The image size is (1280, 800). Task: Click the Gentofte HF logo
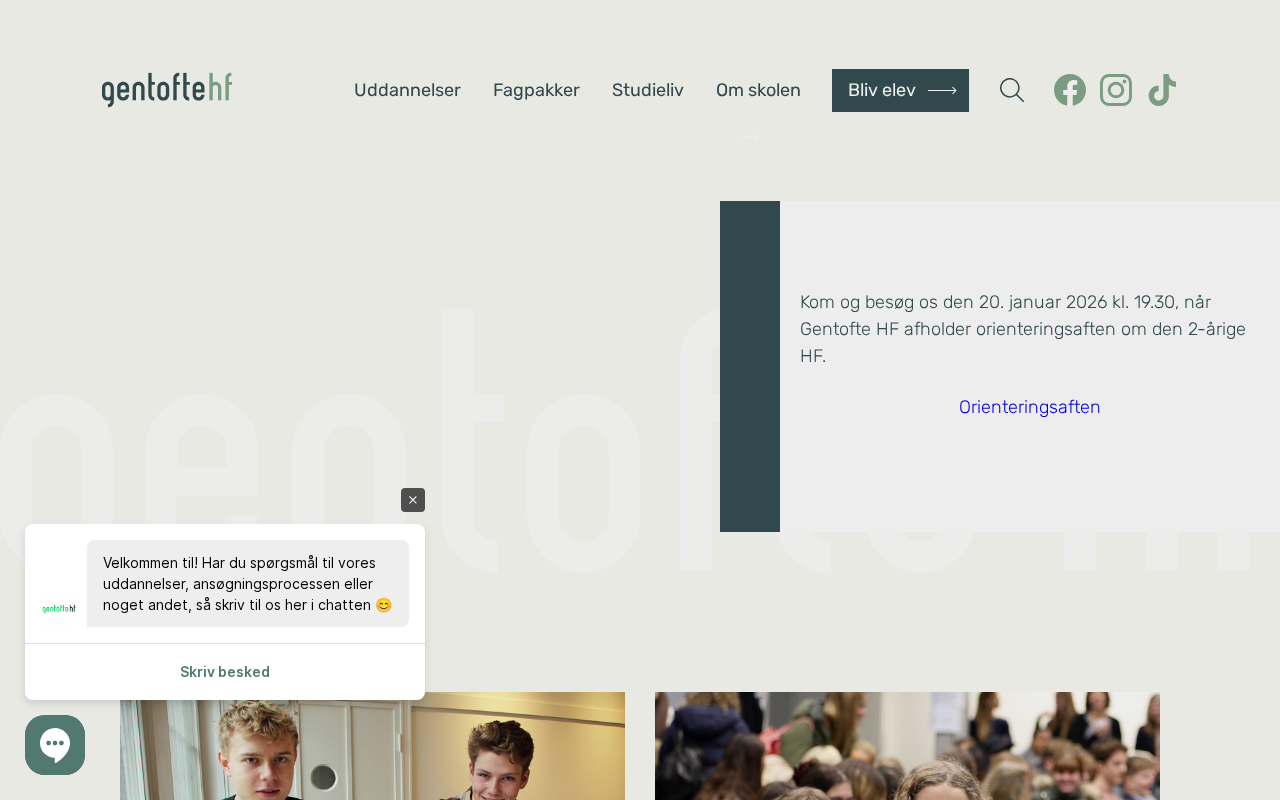point(167,90)
